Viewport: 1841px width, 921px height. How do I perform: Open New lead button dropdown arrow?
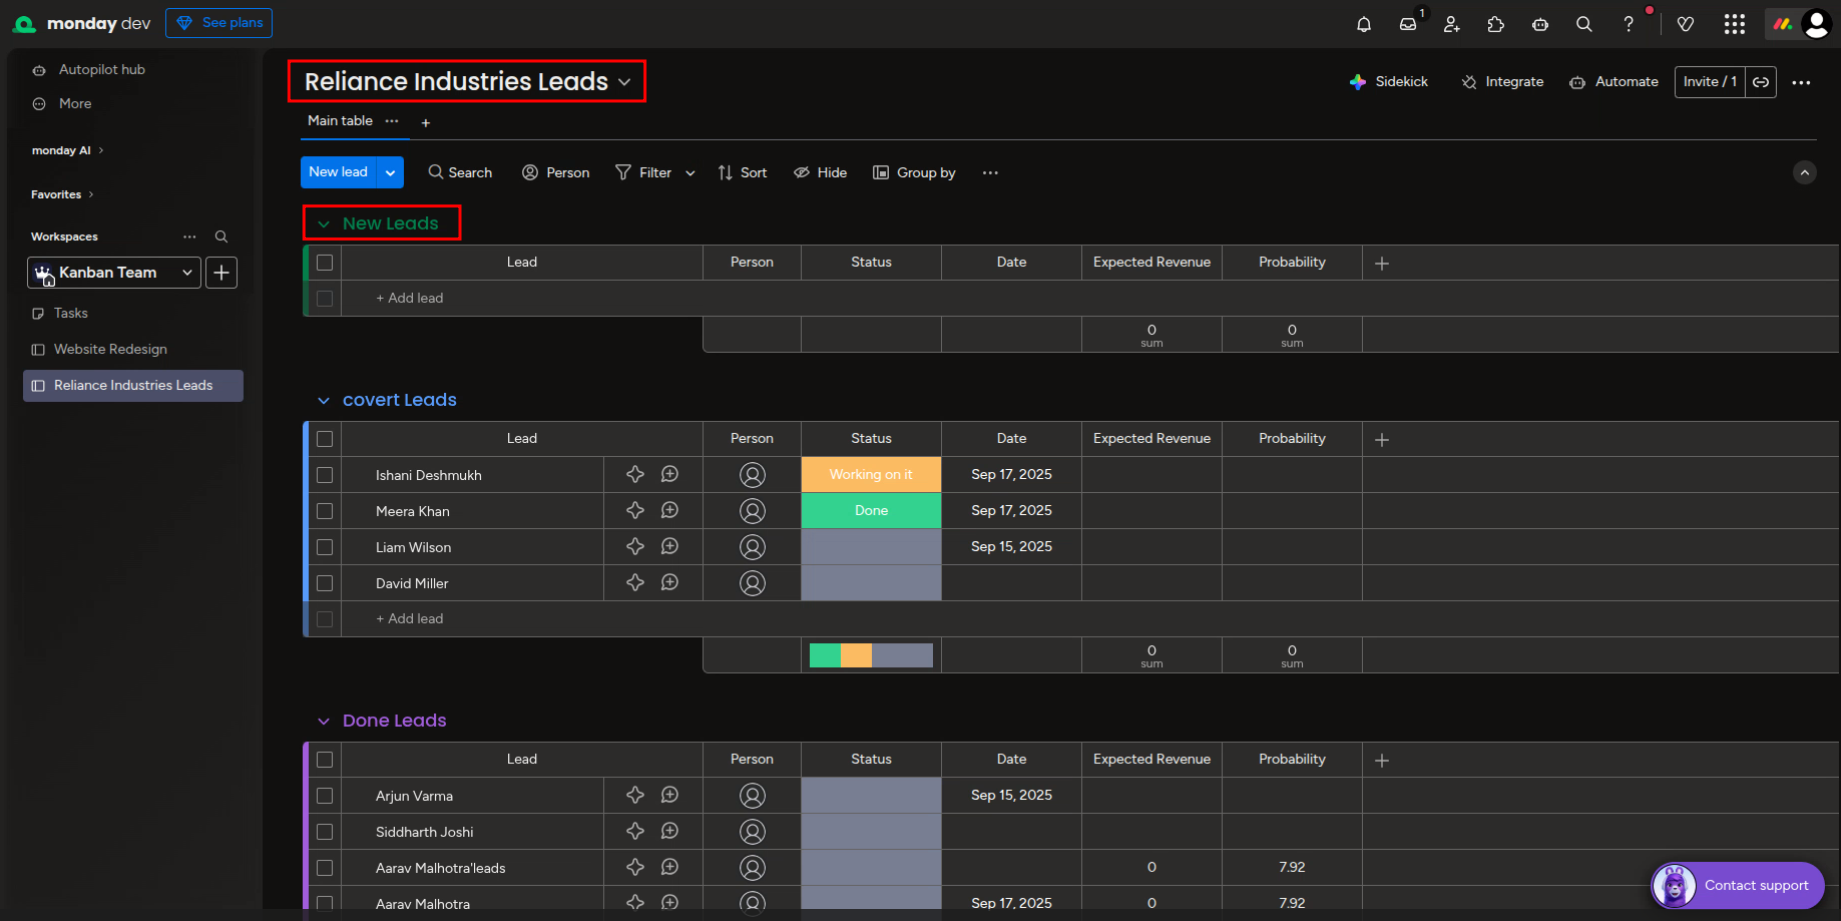390,172
